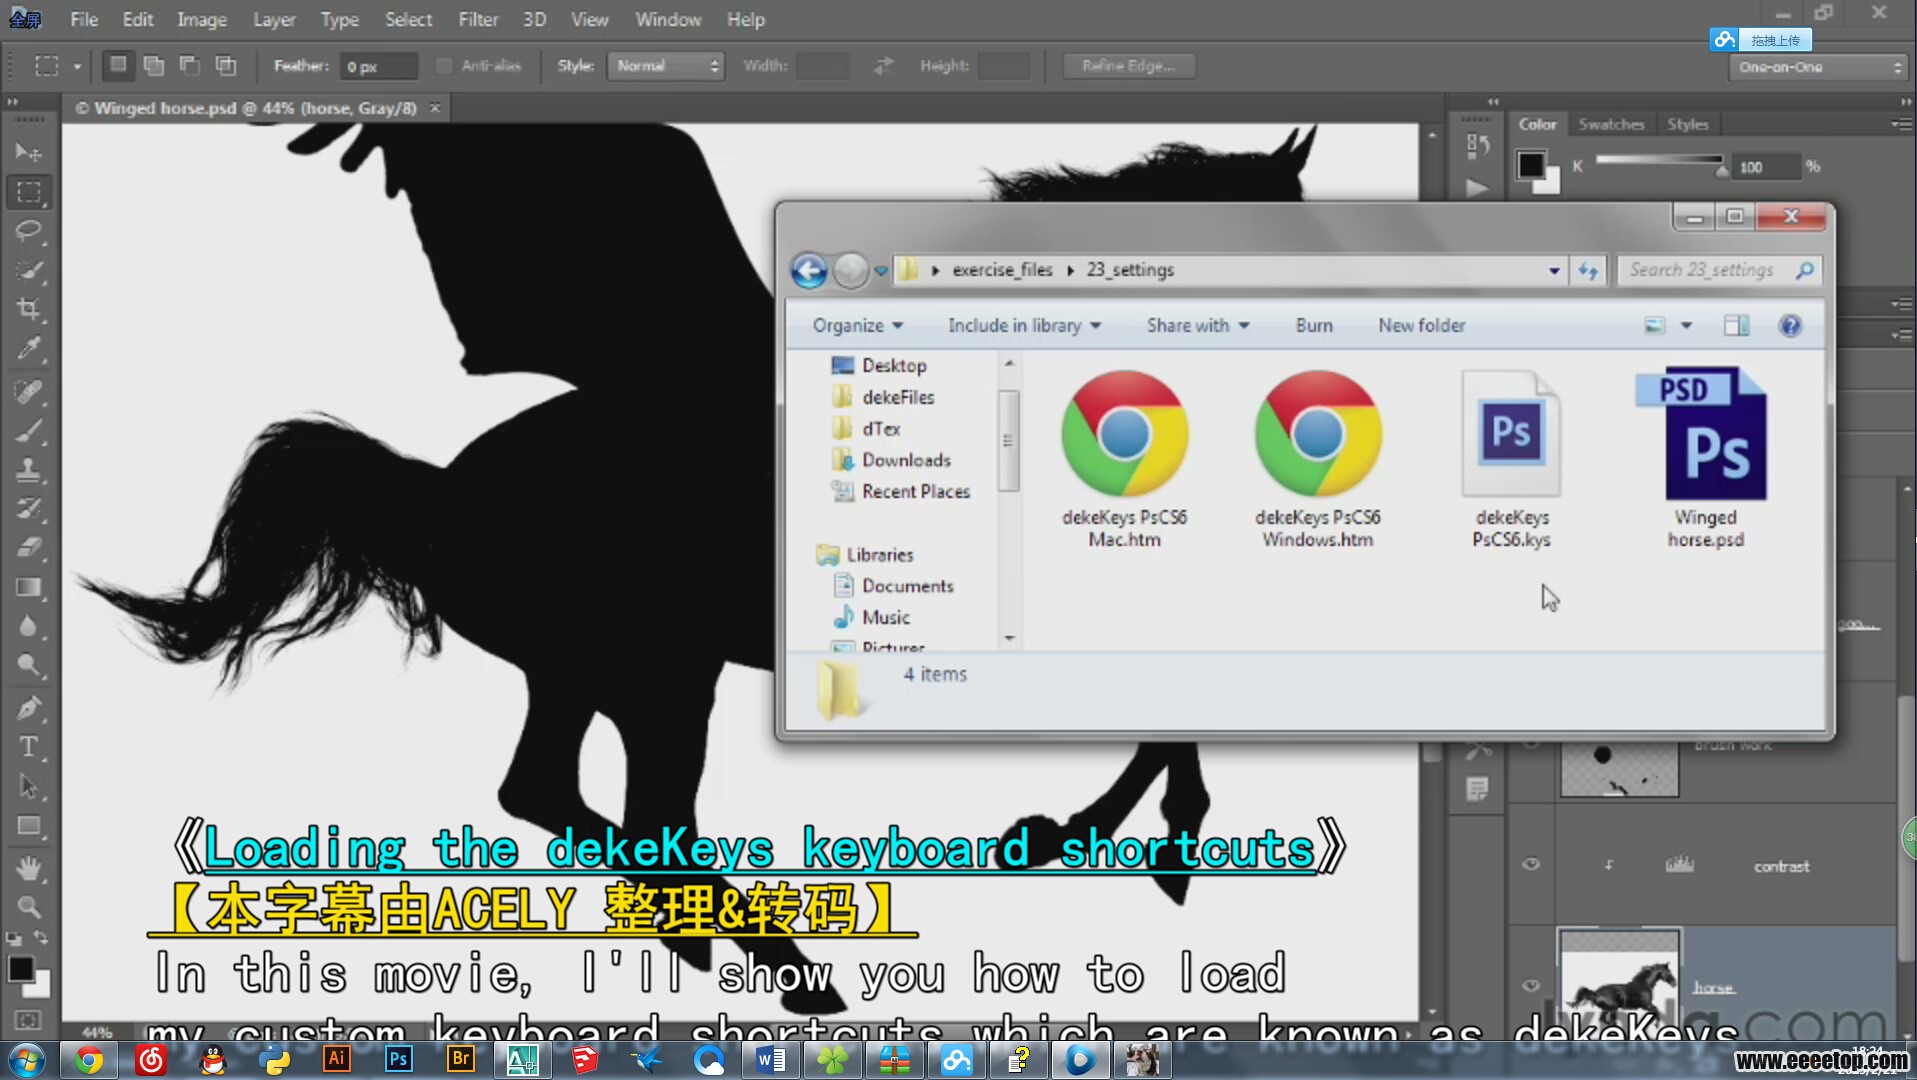Click exercise_files in the address path

[x=1002, y=270]
